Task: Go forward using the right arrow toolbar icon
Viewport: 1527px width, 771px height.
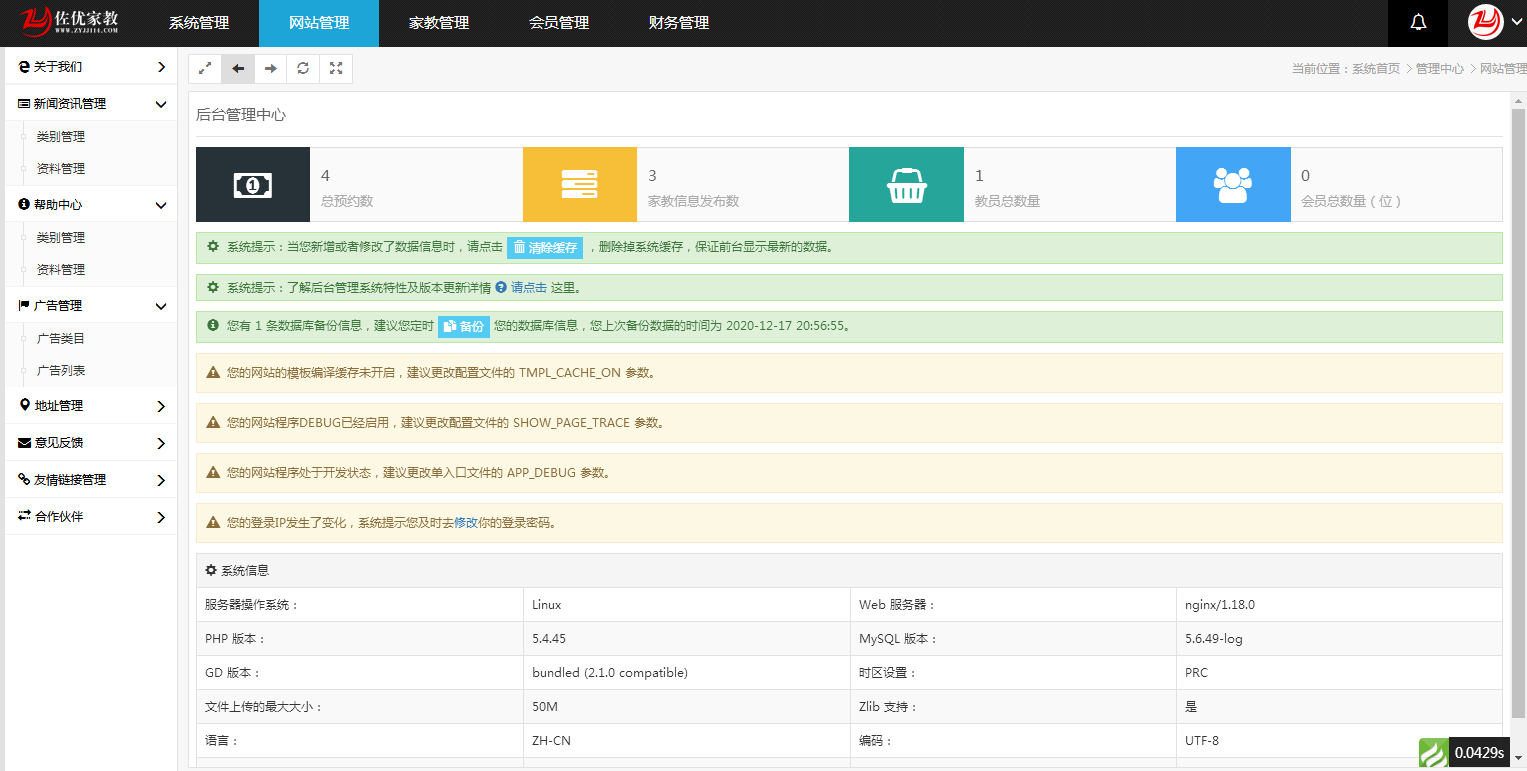Action: [x=270, y=68]
